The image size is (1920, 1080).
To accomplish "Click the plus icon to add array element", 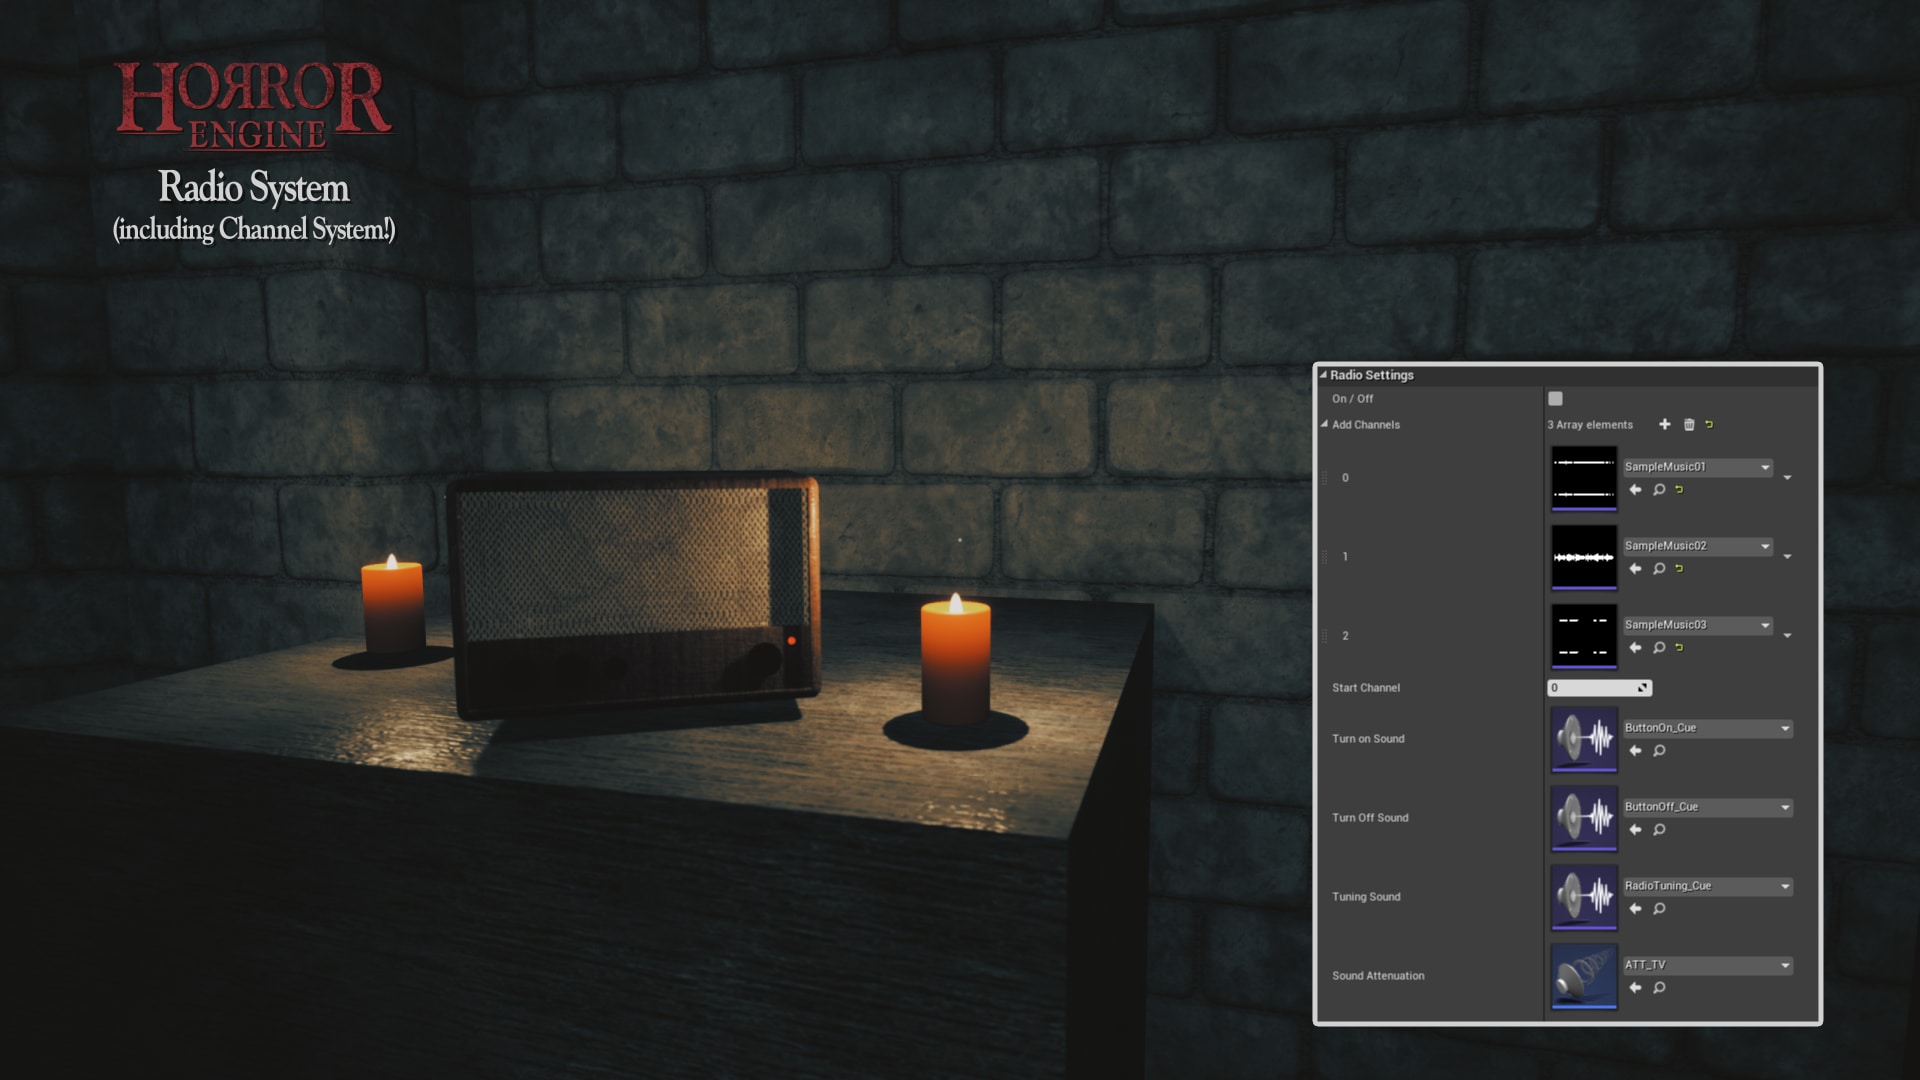I will [x=1665, y=425].
